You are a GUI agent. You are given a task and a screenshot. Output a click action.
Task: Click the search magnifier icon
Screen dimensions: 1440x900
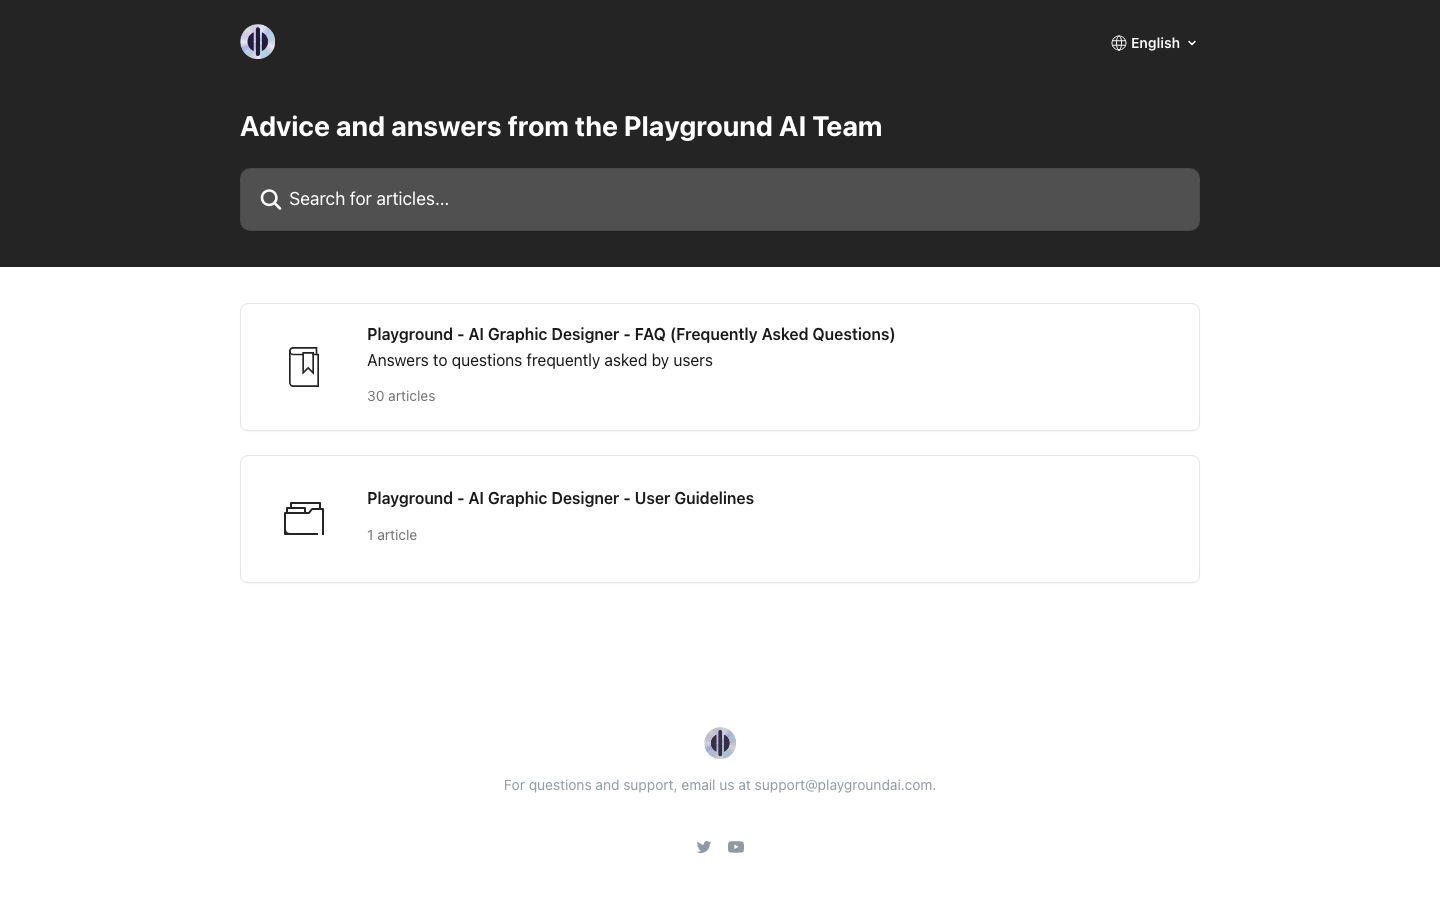coord(270,199)
